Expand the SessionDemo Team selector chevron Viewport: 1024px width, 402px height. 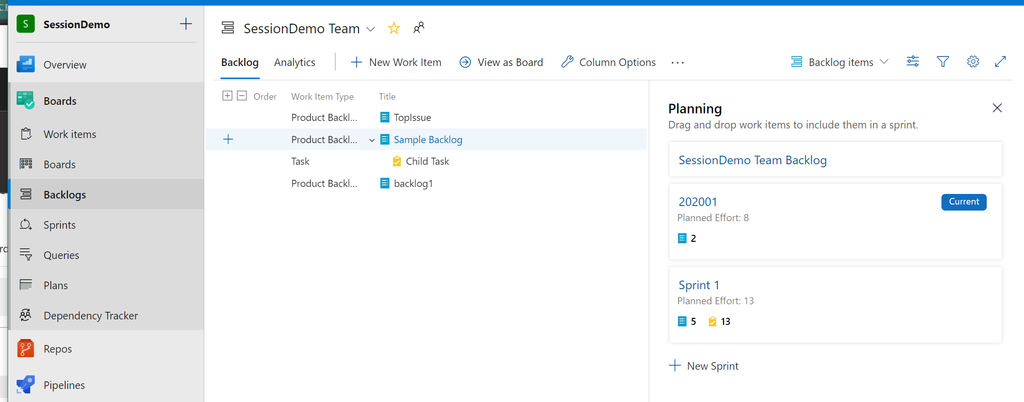(x=370, y=29)
